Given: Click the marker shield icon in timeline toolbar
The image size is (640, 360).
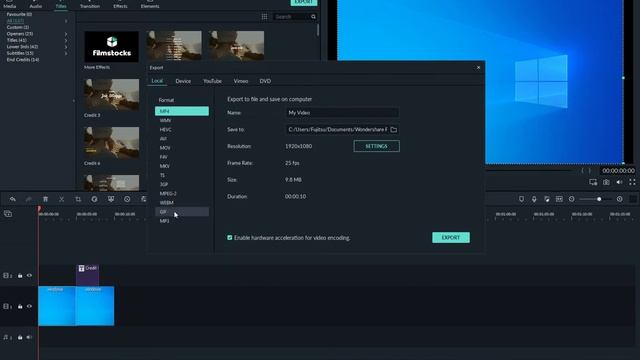Looking at the screenshot, I should [521, 199].
